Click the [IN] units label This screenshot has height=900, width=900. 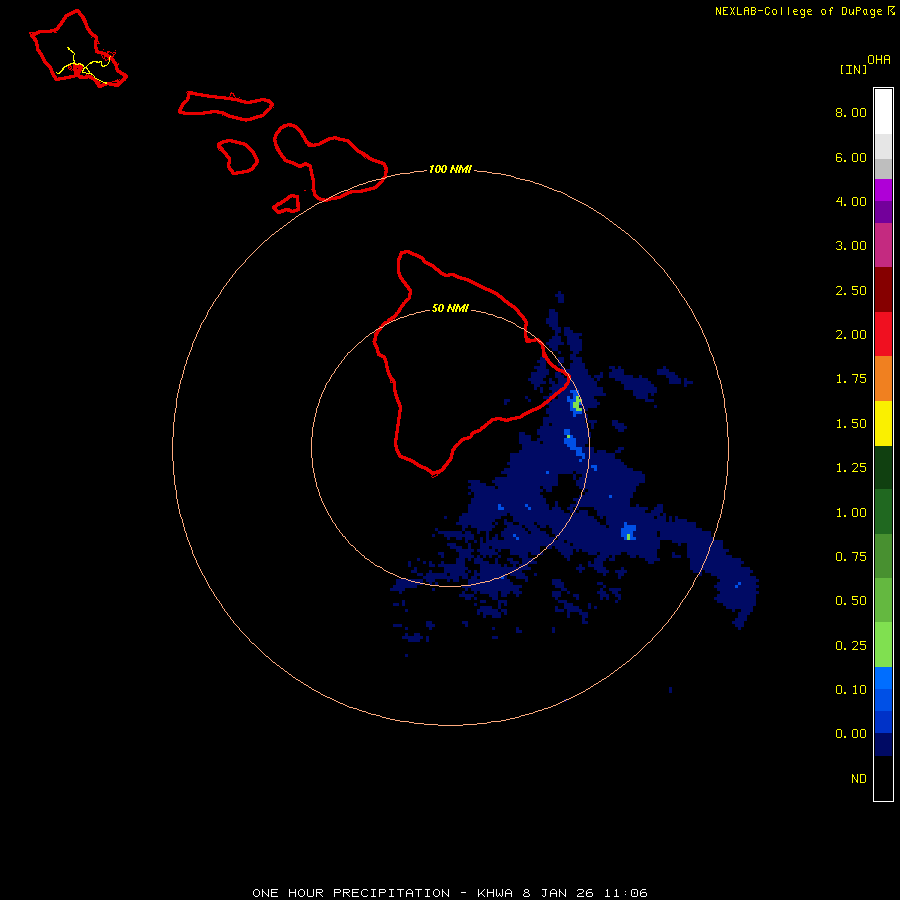click(x=853, y=69)
